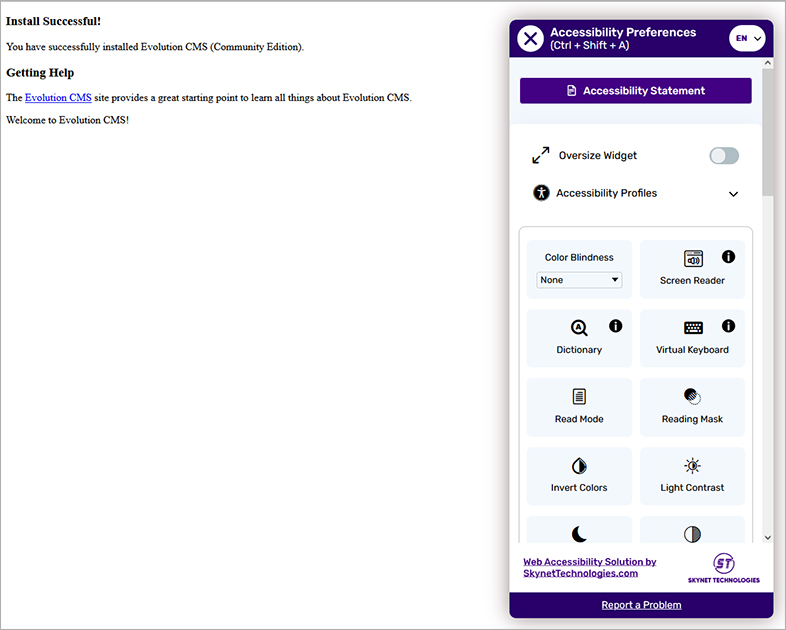Activate the Virtual Keyboard

692,339
